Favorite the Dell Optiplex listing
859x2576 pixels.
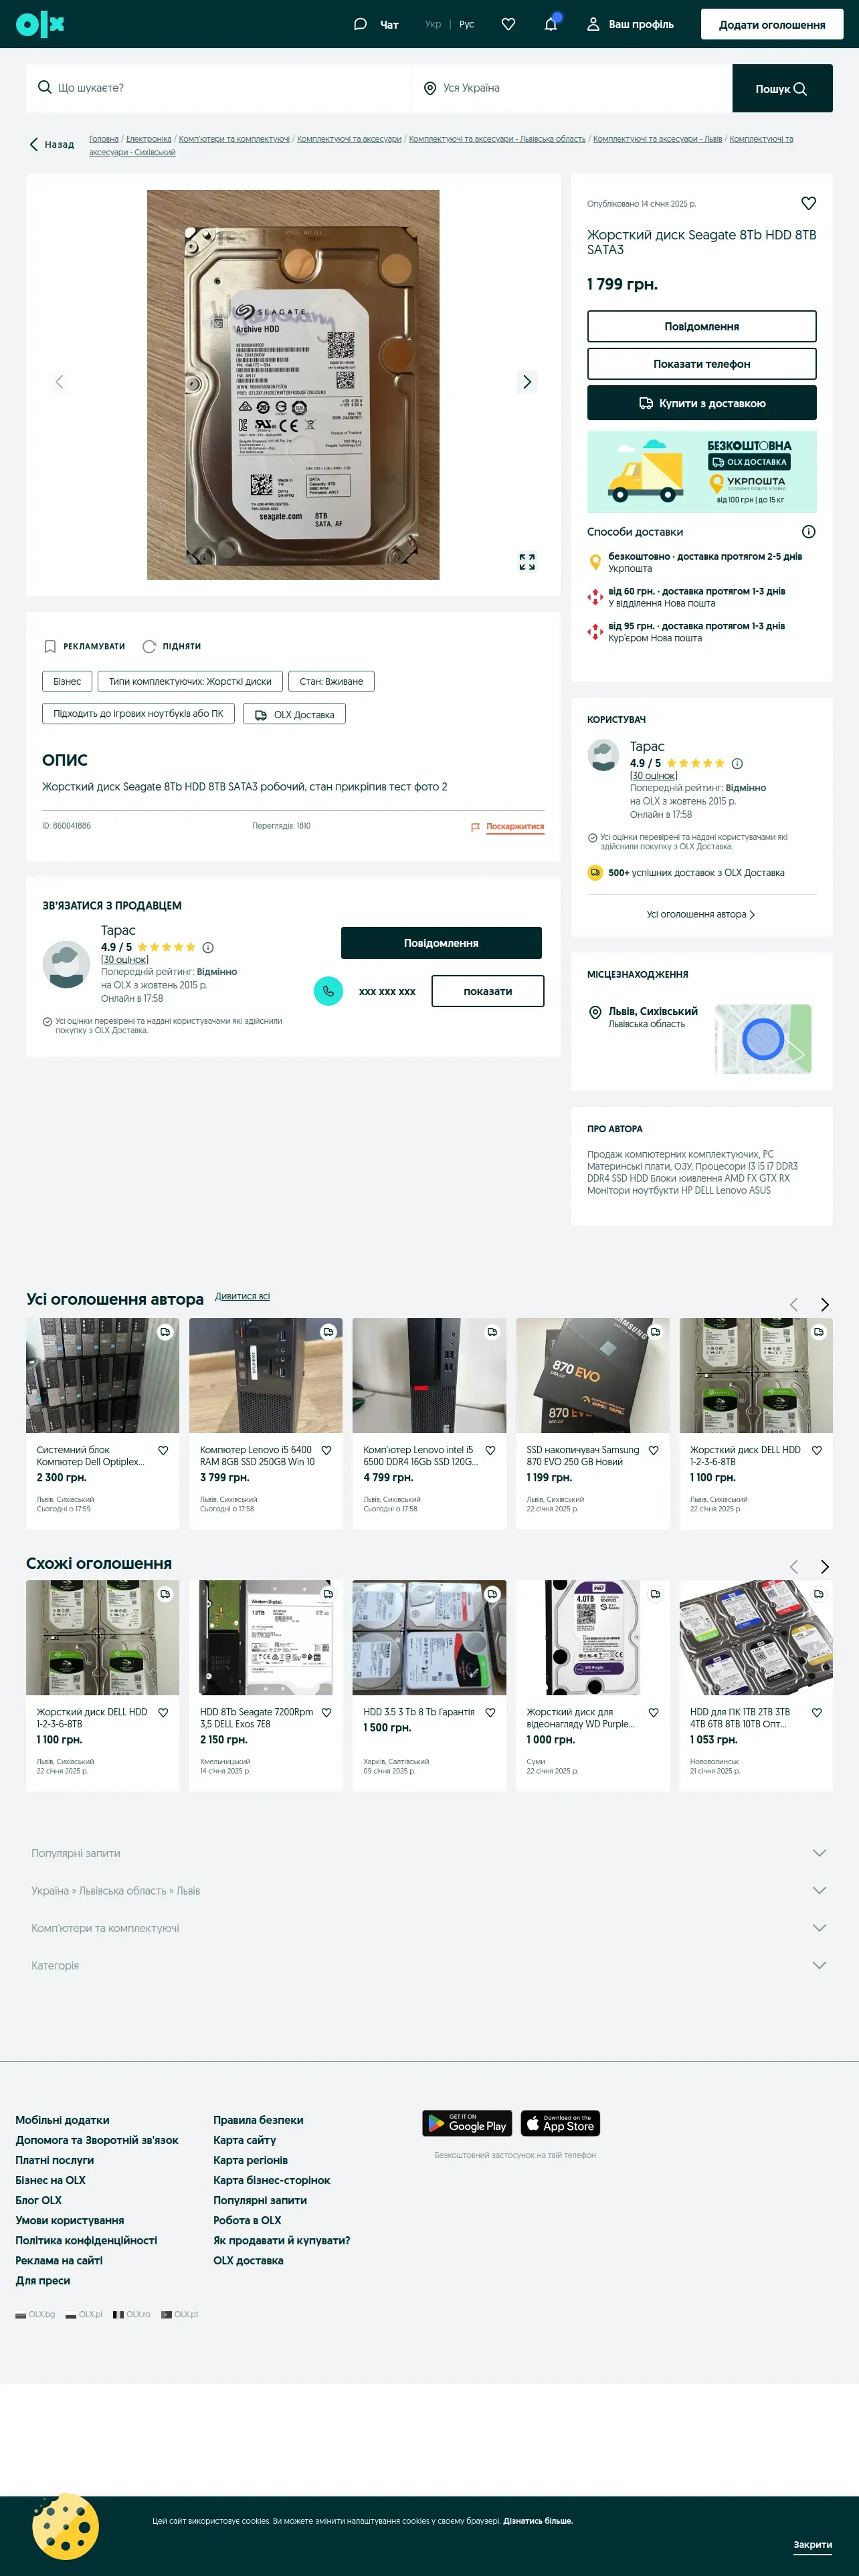[163, 1450]
